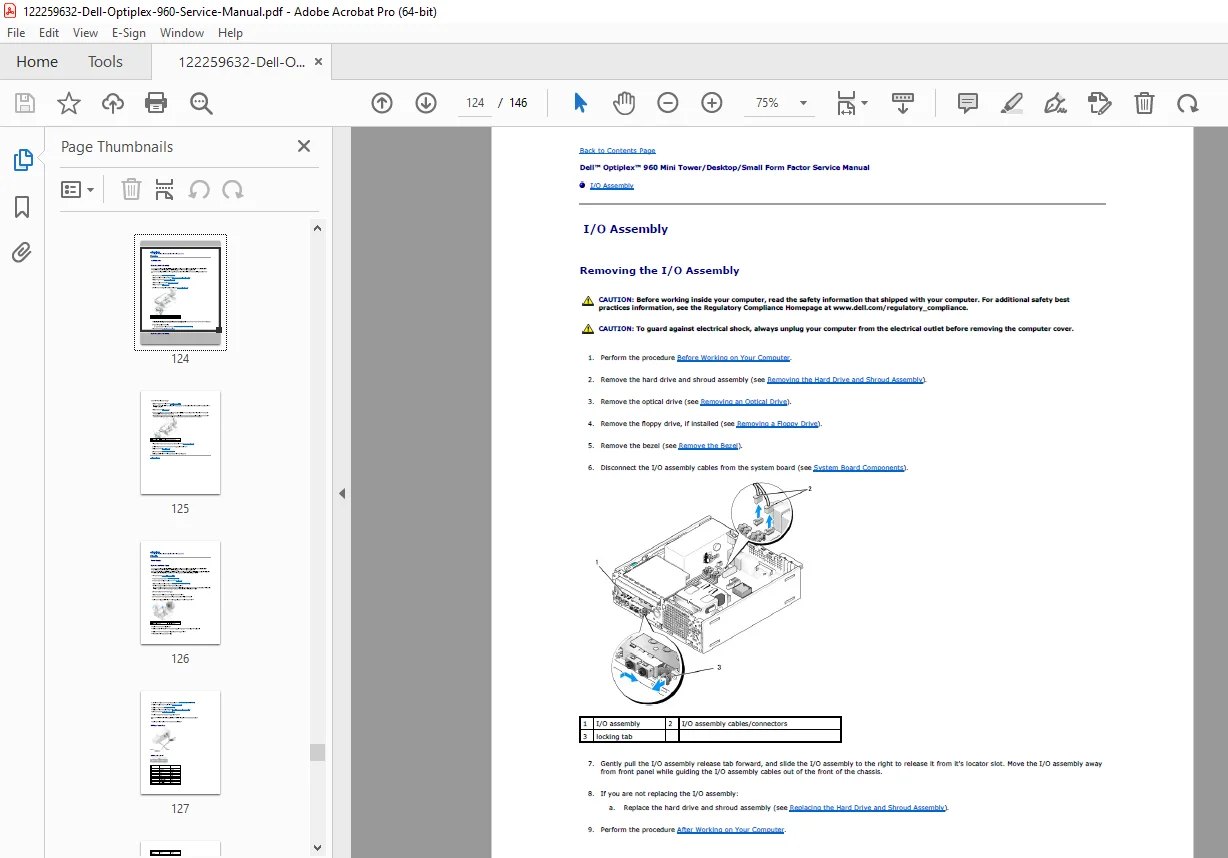
Task: Open the fit page scrolling options icon
Action: click(846, 103)
